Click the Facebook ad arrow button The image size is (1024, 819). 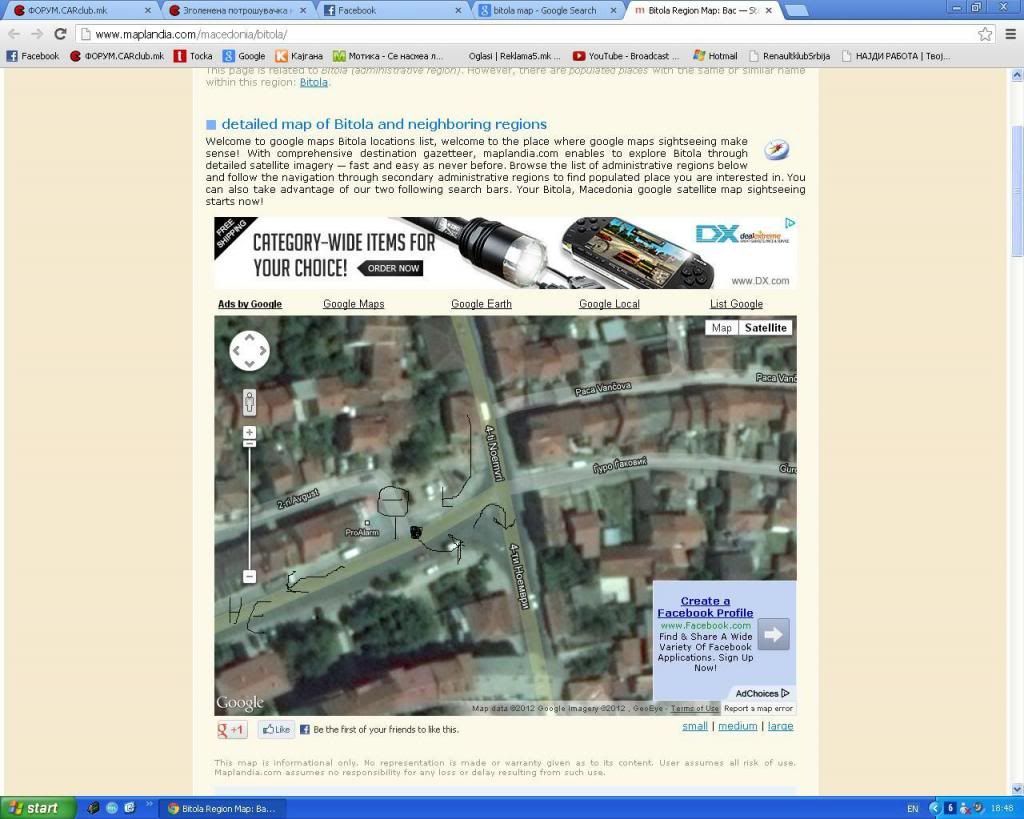773,634
